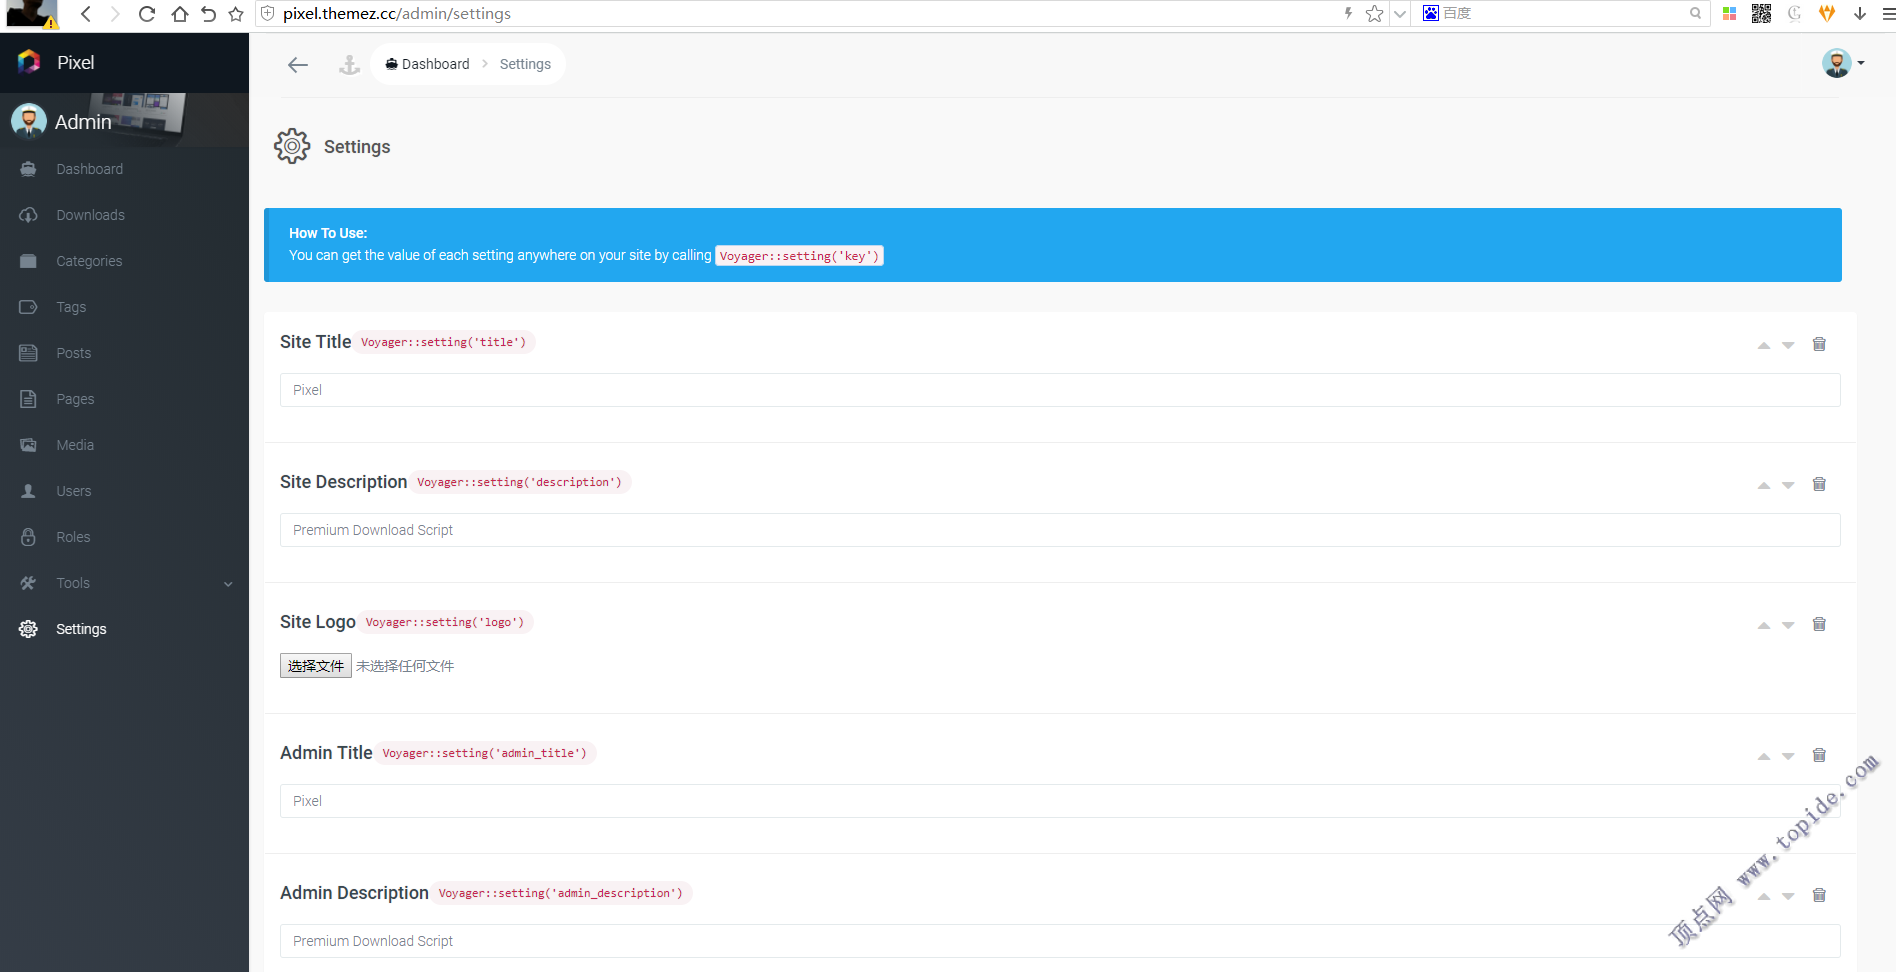This screenshot has width=1896, height=972.
Task: Open Dashboard in the sidebar
Action: (89, 169)
